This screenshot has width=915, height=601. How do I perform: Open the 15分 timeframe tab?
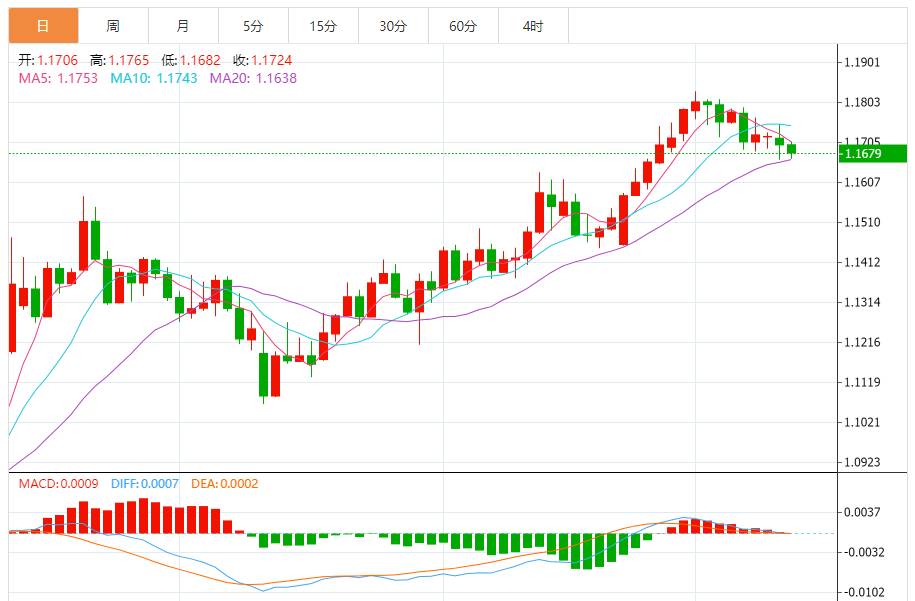323,26
